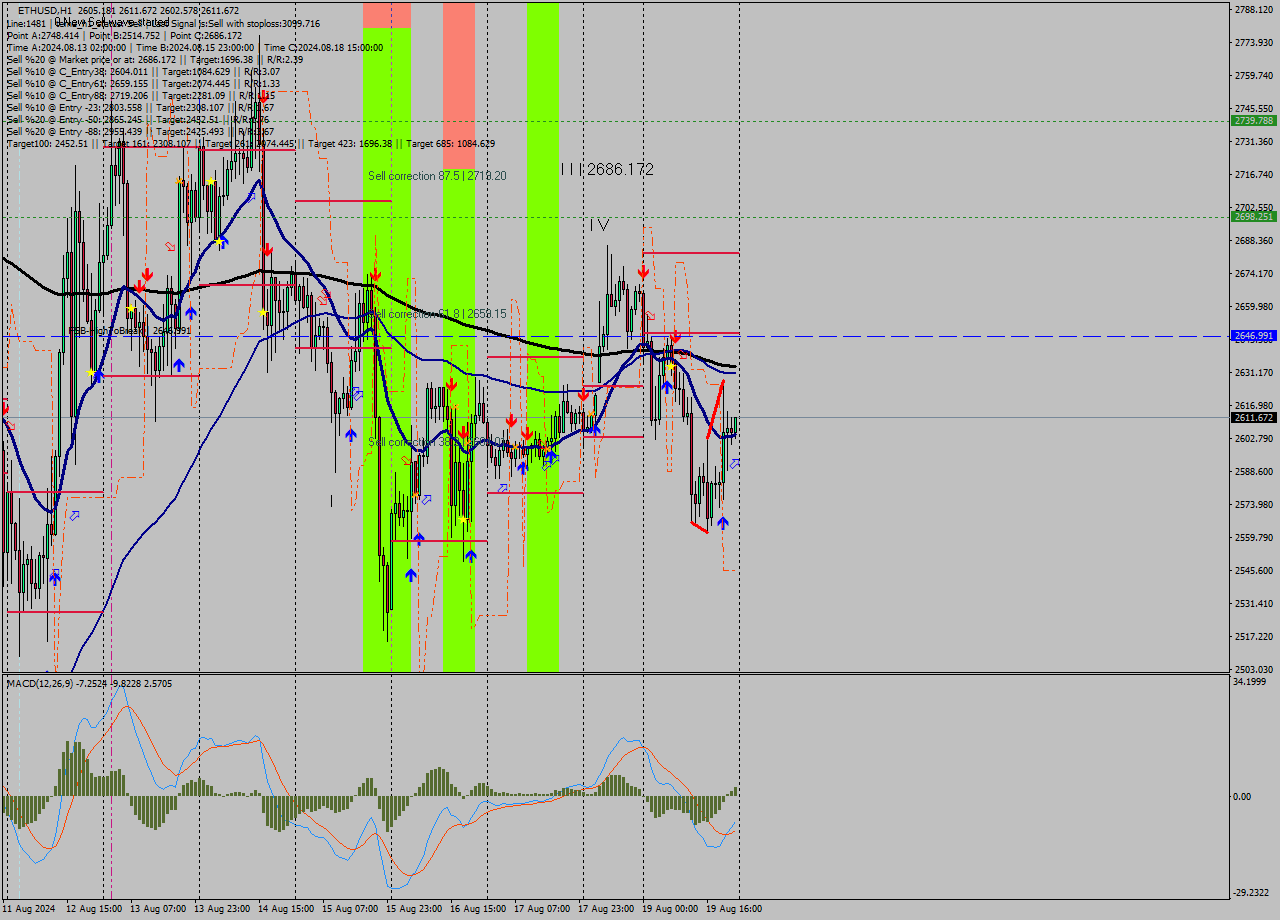
Task: Click the MACD scale zero level 0.00
Action: coord(1242,797)
